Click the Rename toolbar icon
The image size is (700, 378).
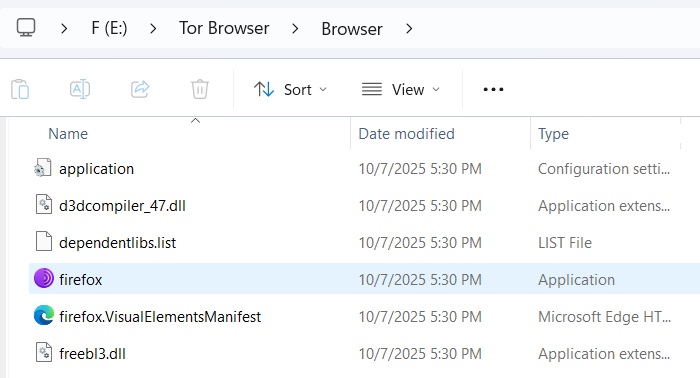tap(80, 89)
